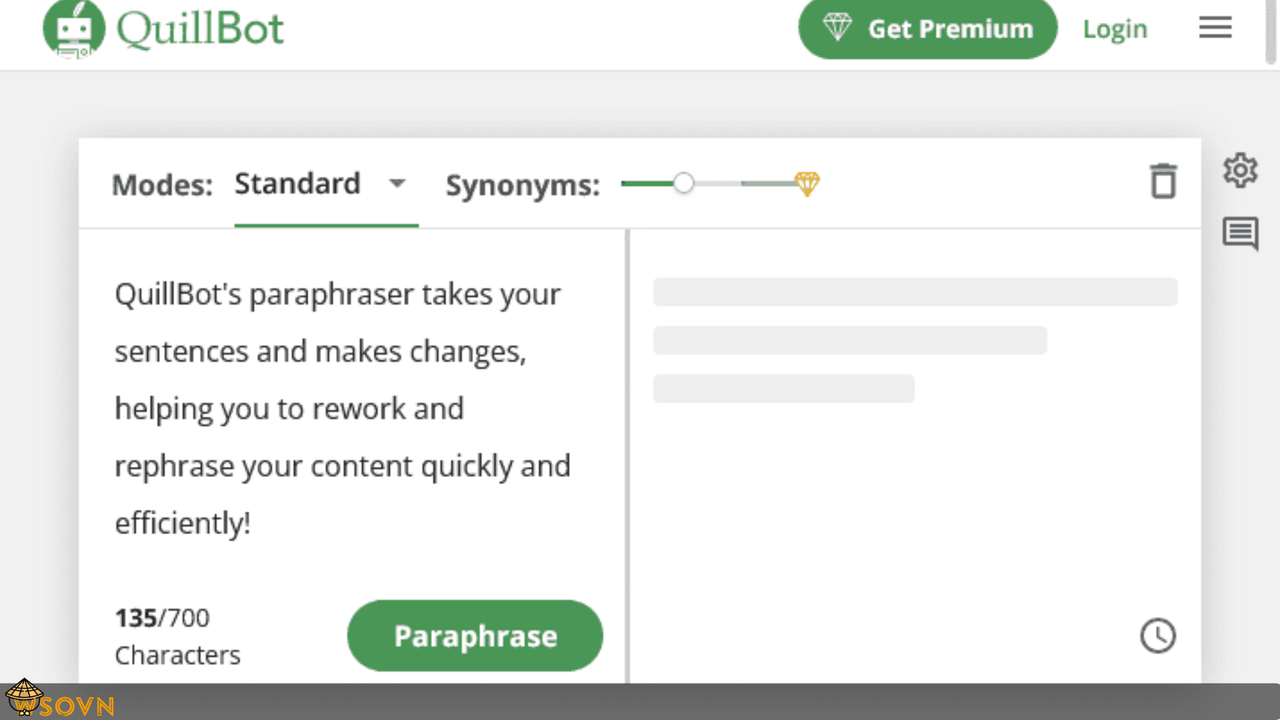Image resolution: width=1280 pixels, height=720 pixels.
Task: Open the feedback comment icon
Action: 1240,235
